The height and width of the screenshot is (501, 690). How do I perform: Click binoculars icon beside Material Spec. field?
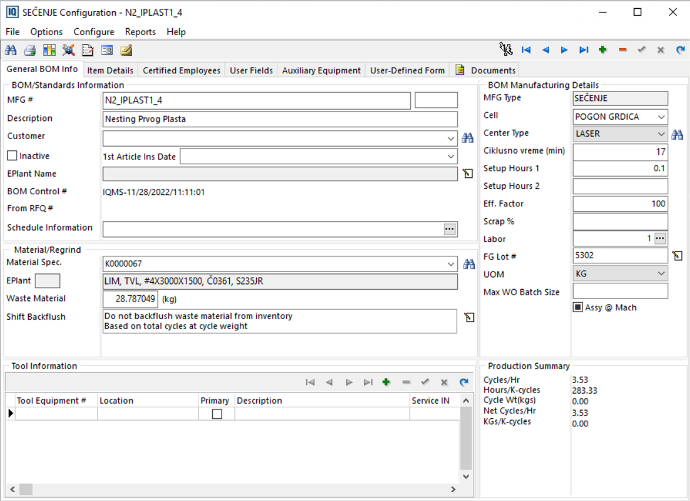tap(468, 264)
